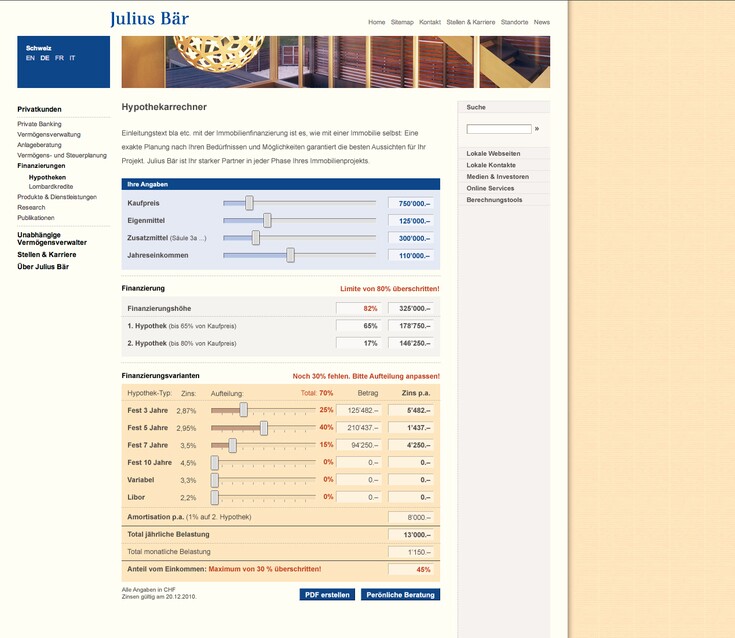Click the Zusatzmittel slider handle
Viewport: 735px width, 638px height.
(x=255, y=238)
